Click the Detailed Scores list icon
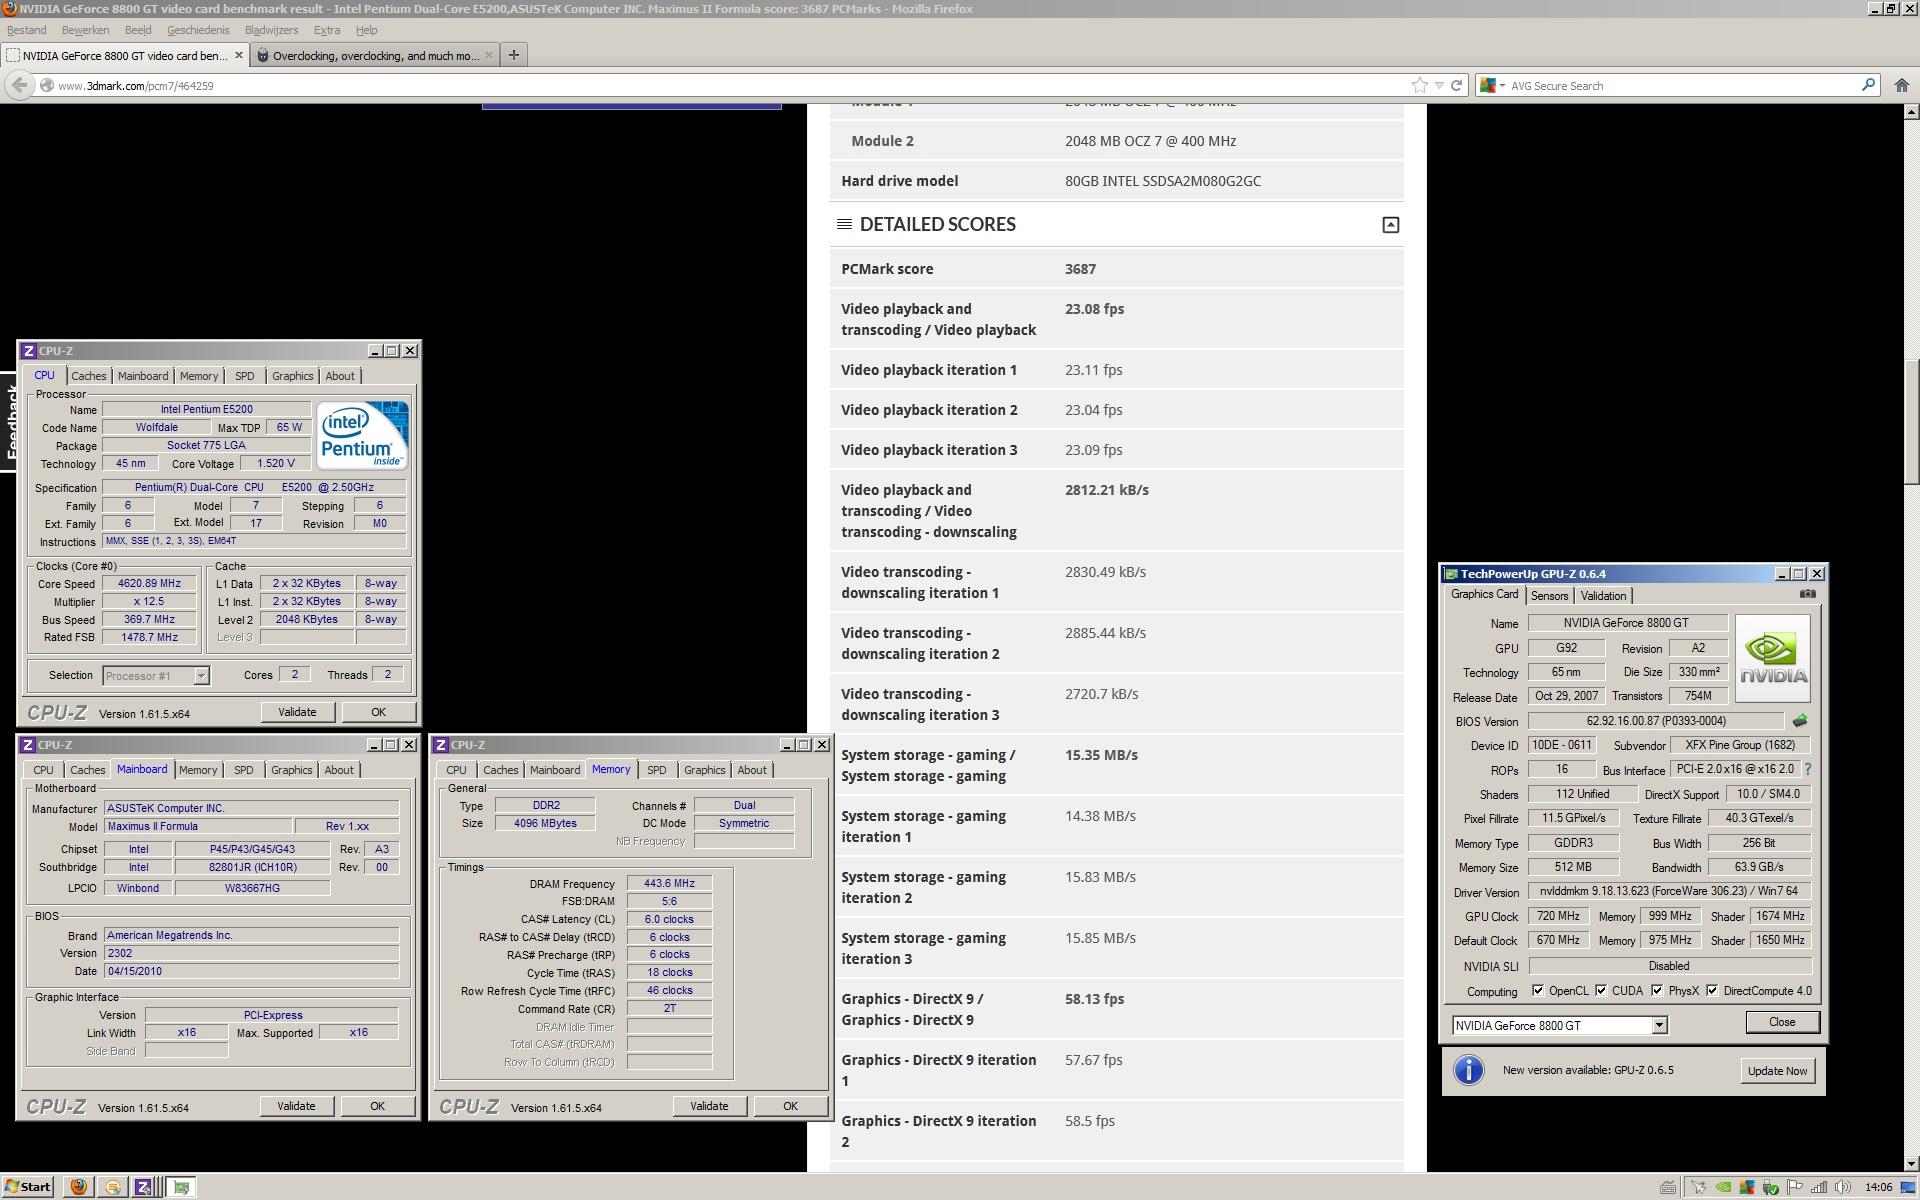This screenshot has width=1920, height=1200. (844, 224)
